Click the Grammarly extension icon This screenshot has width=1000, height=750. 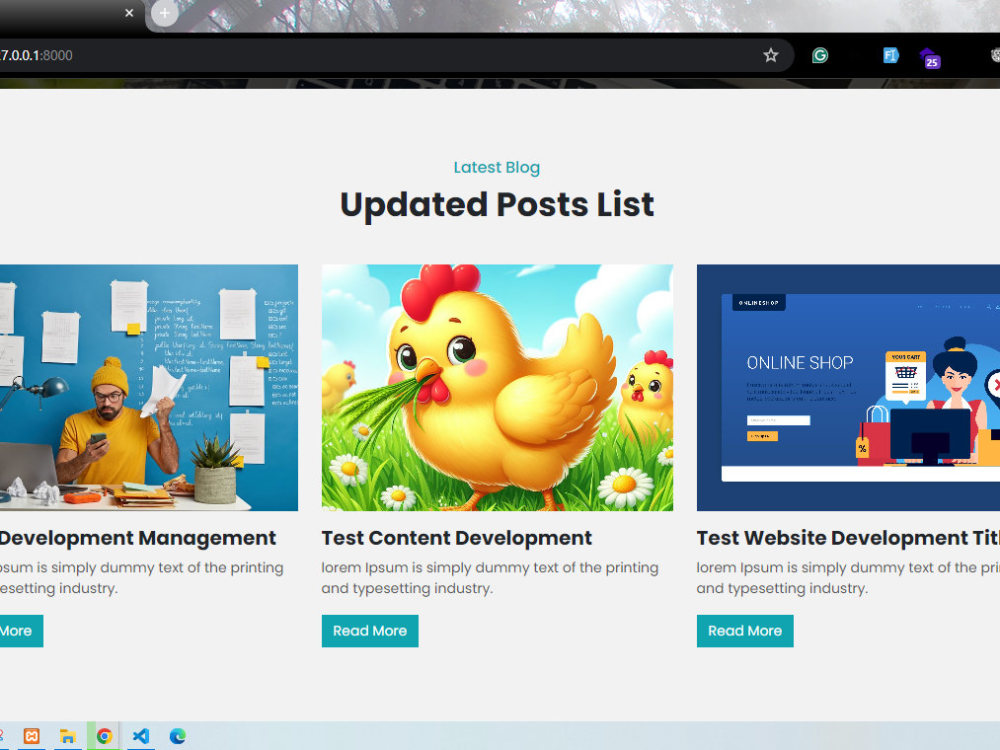[820, 55]
